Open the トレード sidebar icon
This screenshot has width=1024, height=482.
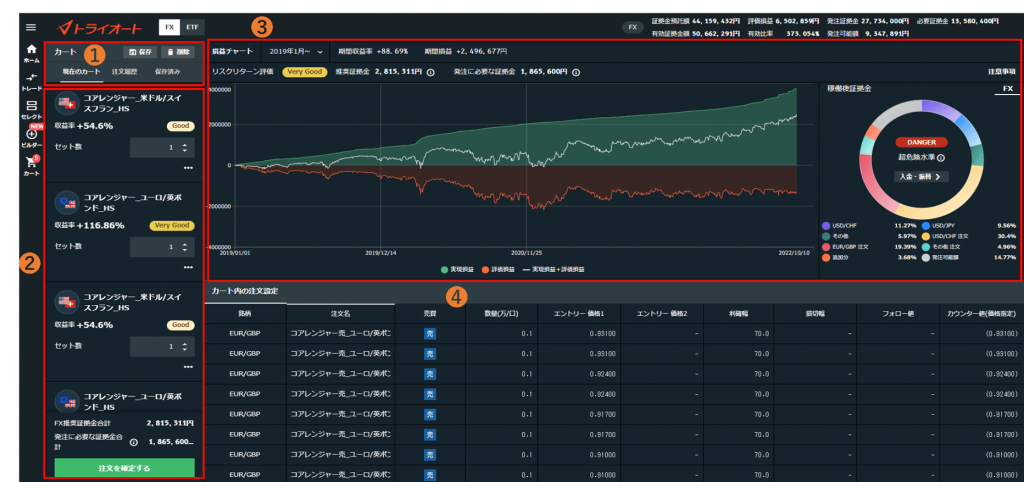pyautogui.click(x=31, y=81)
